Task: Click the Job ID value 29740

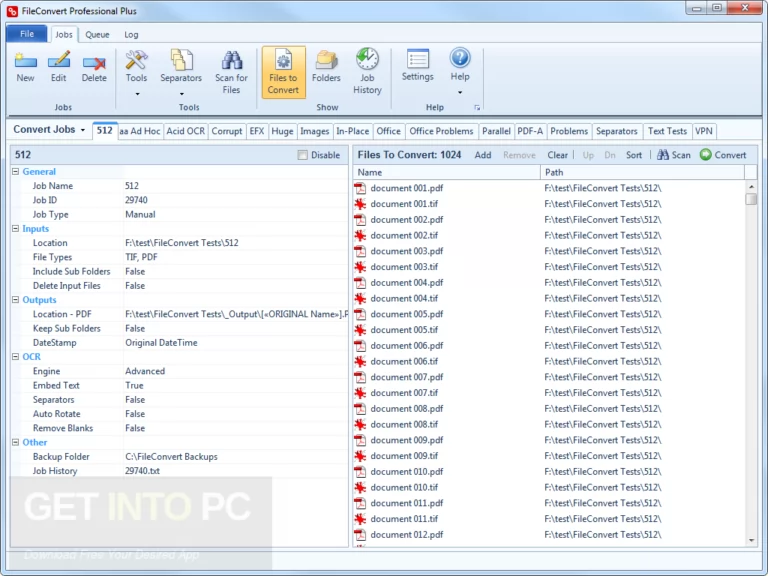Action: coord(136,200)
